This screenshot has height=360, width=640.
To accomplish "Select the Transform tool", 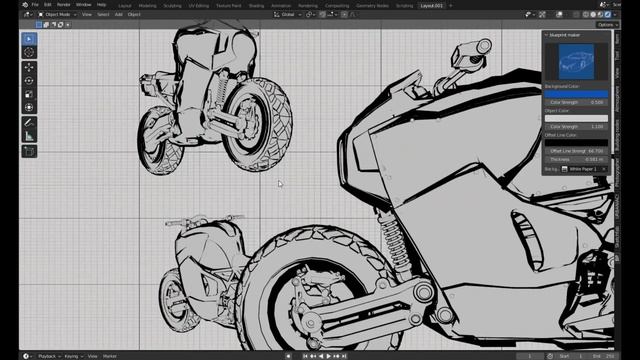I will pos(29,107).
